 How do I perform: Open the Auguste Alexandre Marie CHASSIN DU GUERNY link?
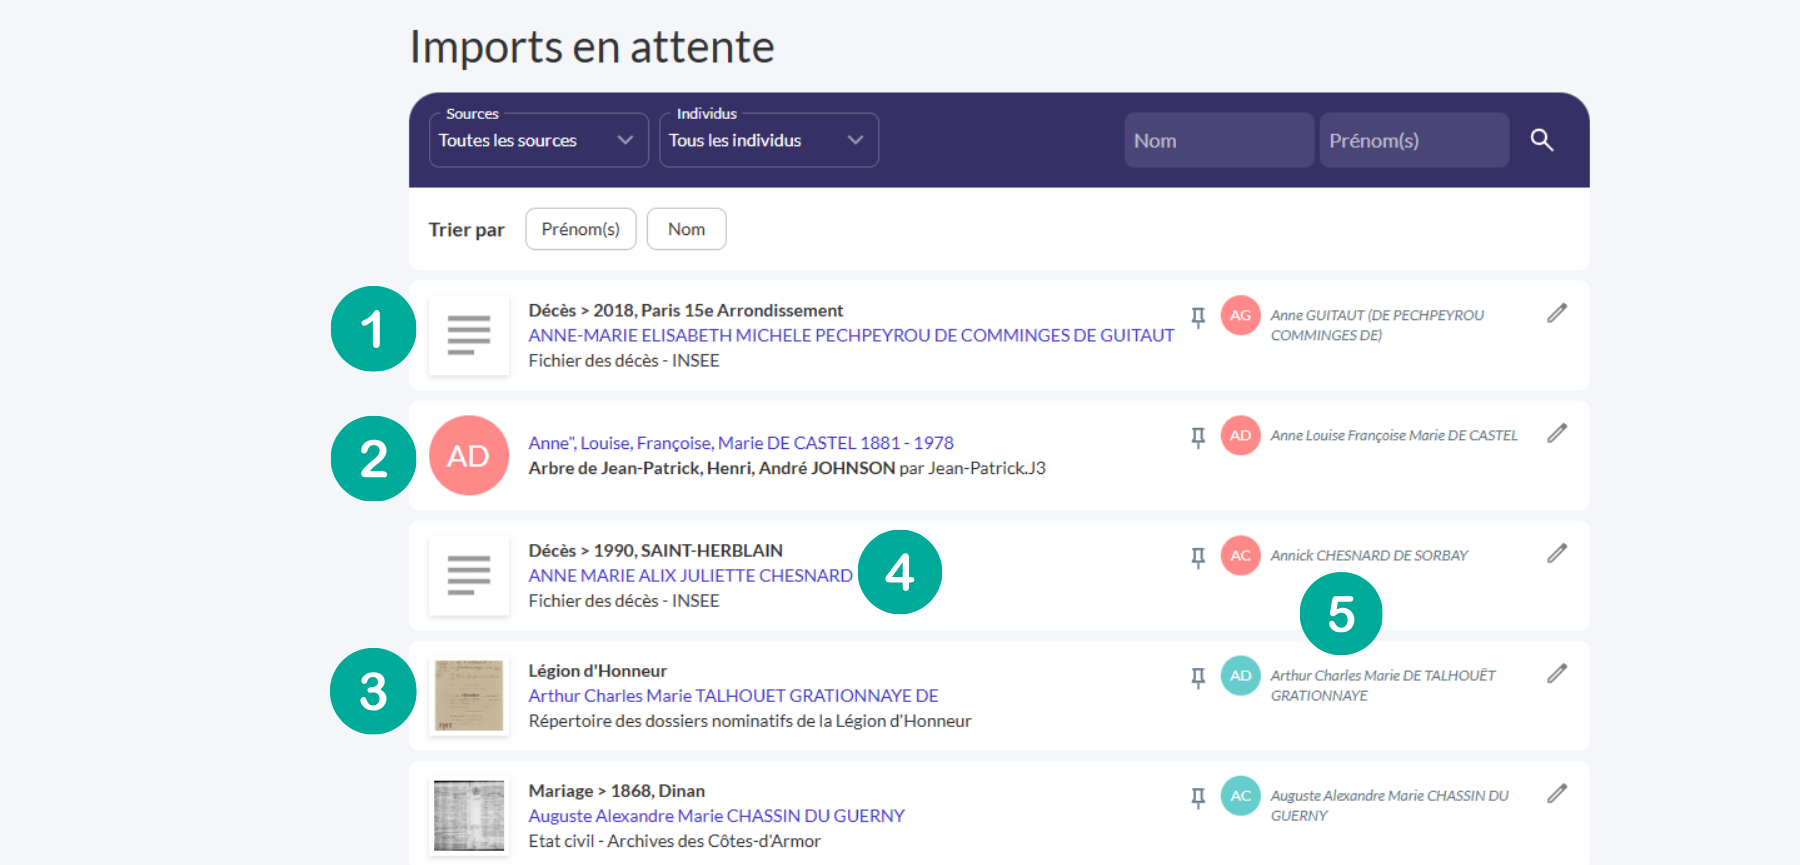click(x=716, y=816)
